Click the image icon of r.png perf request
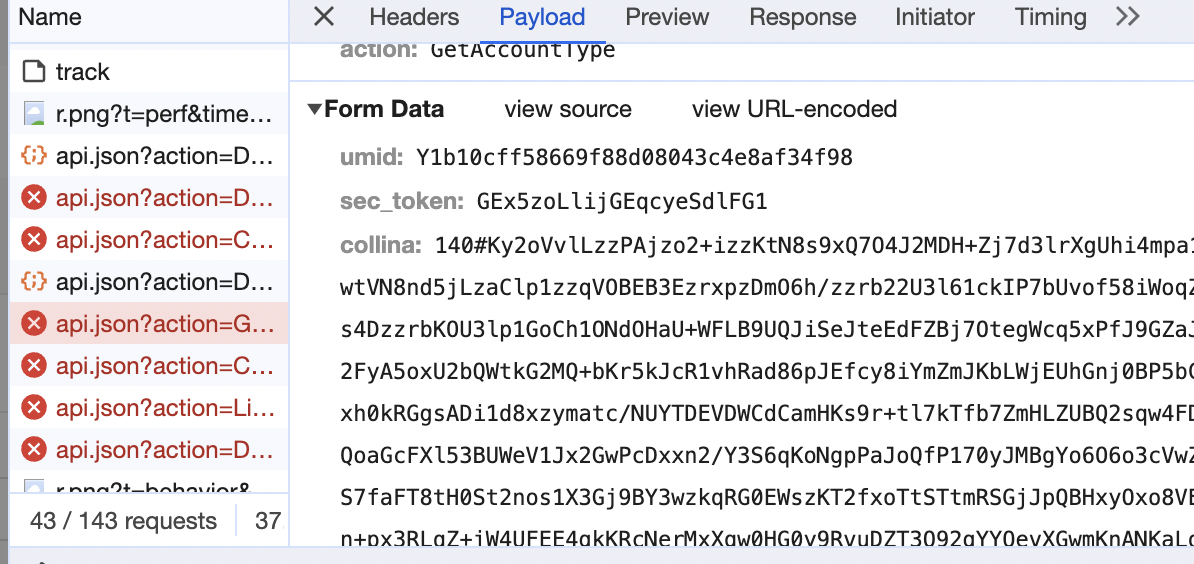Image resolution: width=1194 pixels, height=564 pixels. point(35,114)
